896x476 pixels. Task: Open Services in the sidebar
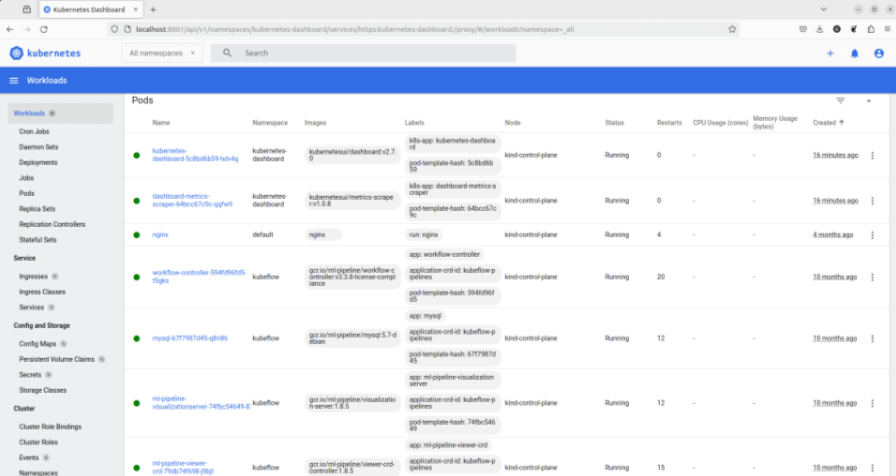[x=31, y=307]
